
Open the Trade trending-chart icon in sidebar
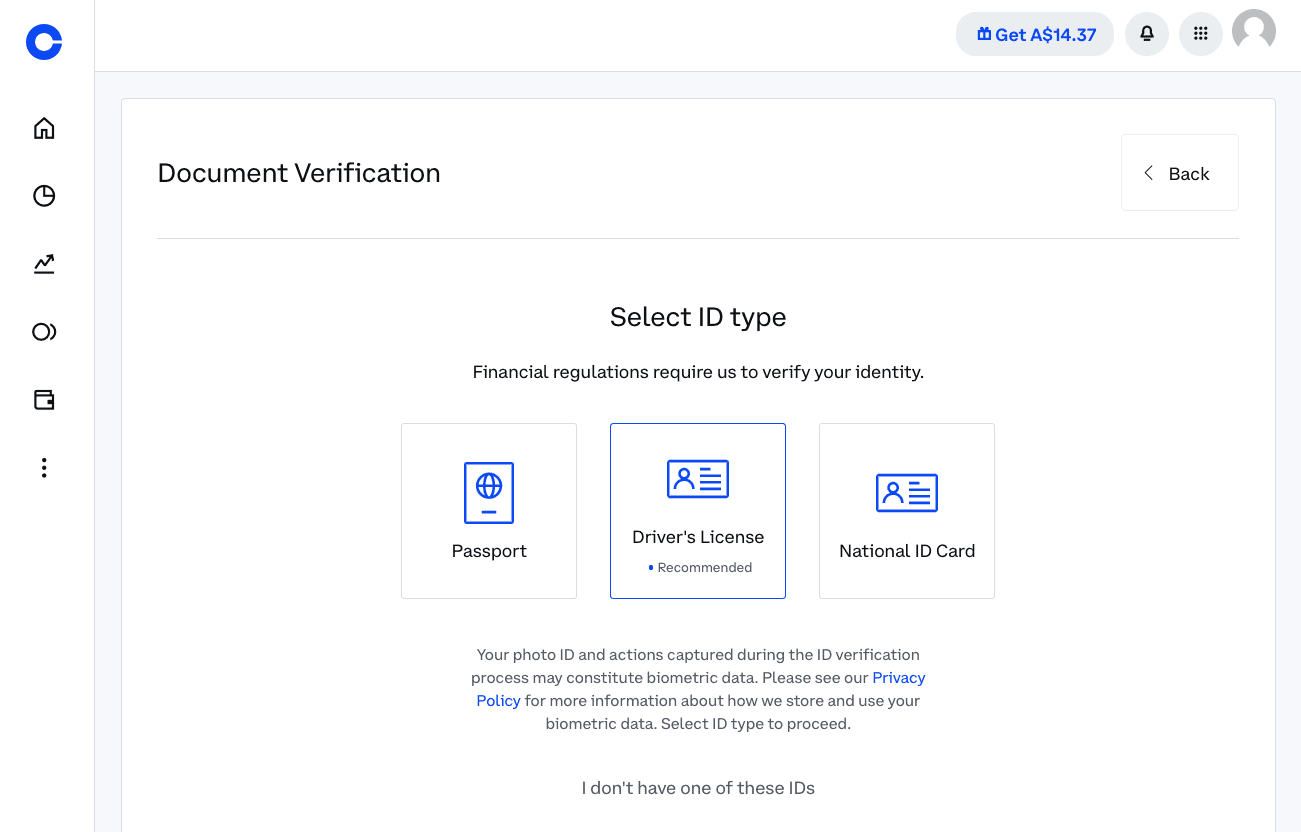coord(43,264)
